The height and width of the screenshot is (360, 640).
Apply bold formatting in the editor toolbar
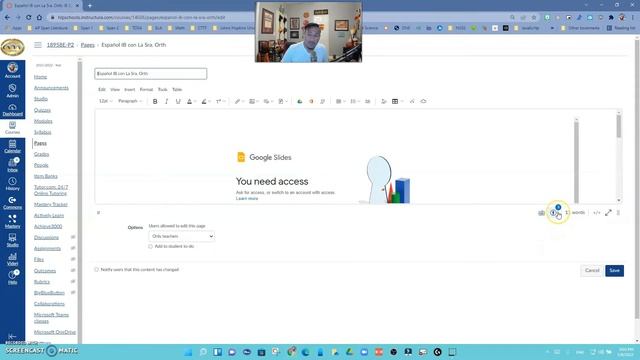(x=155, y=101)
